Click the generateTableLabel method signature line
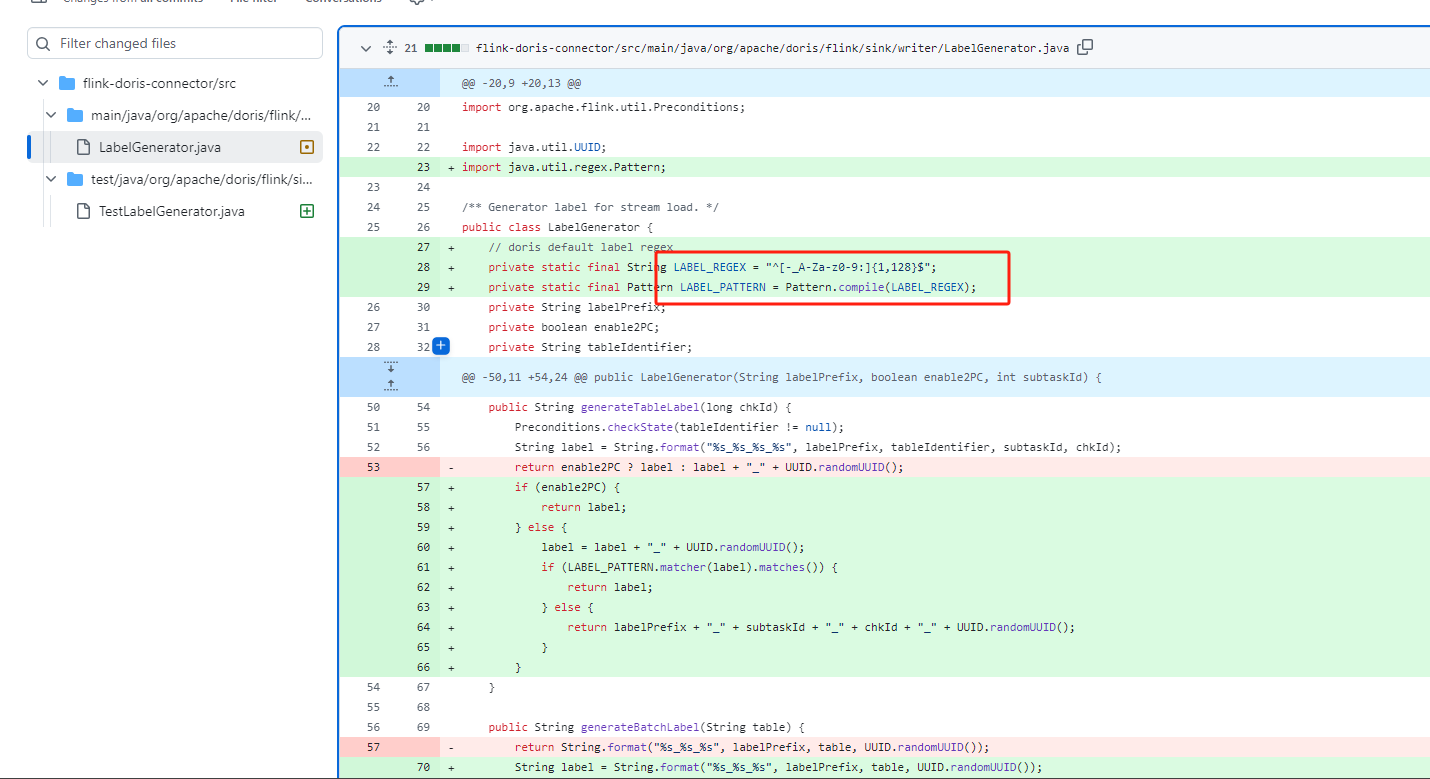This screenshot has width=1430, height=779. click(640, 407)
